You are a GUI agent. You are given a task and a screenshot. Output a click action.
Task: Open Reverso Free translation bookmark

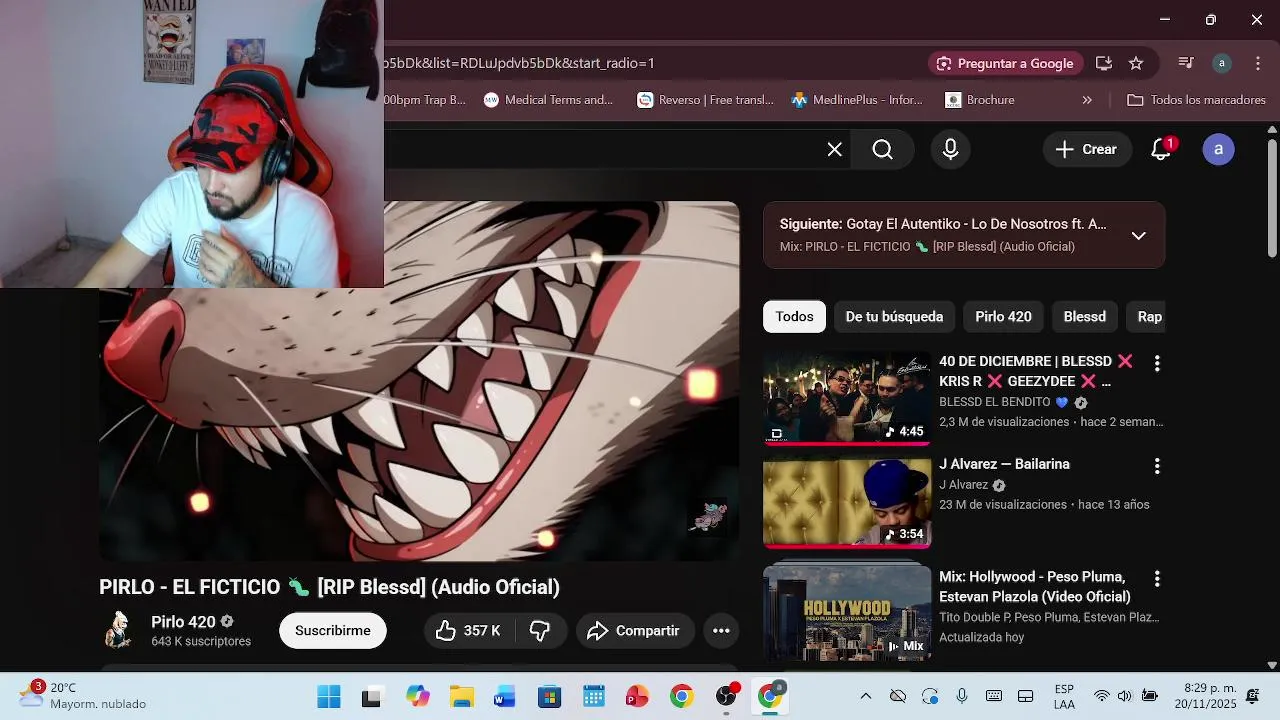[706, 100]
